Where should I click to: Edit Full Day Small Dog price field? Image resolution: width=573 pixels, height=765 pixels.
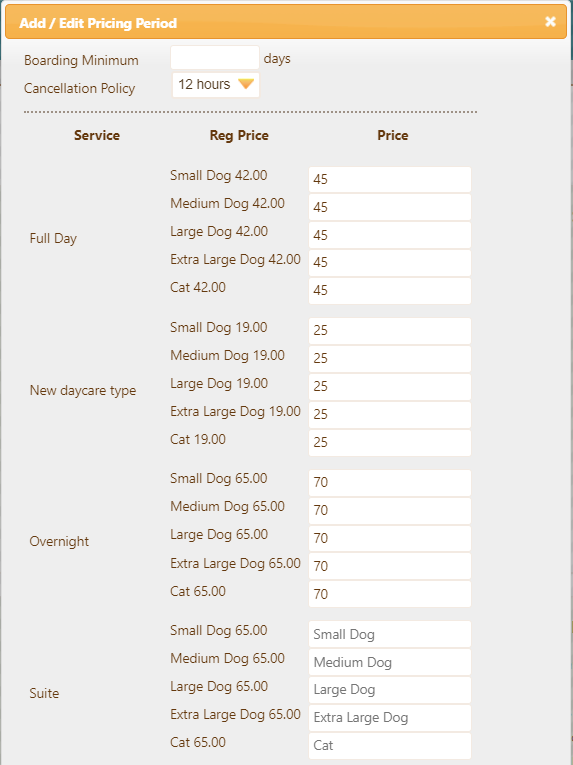(390, 180)
